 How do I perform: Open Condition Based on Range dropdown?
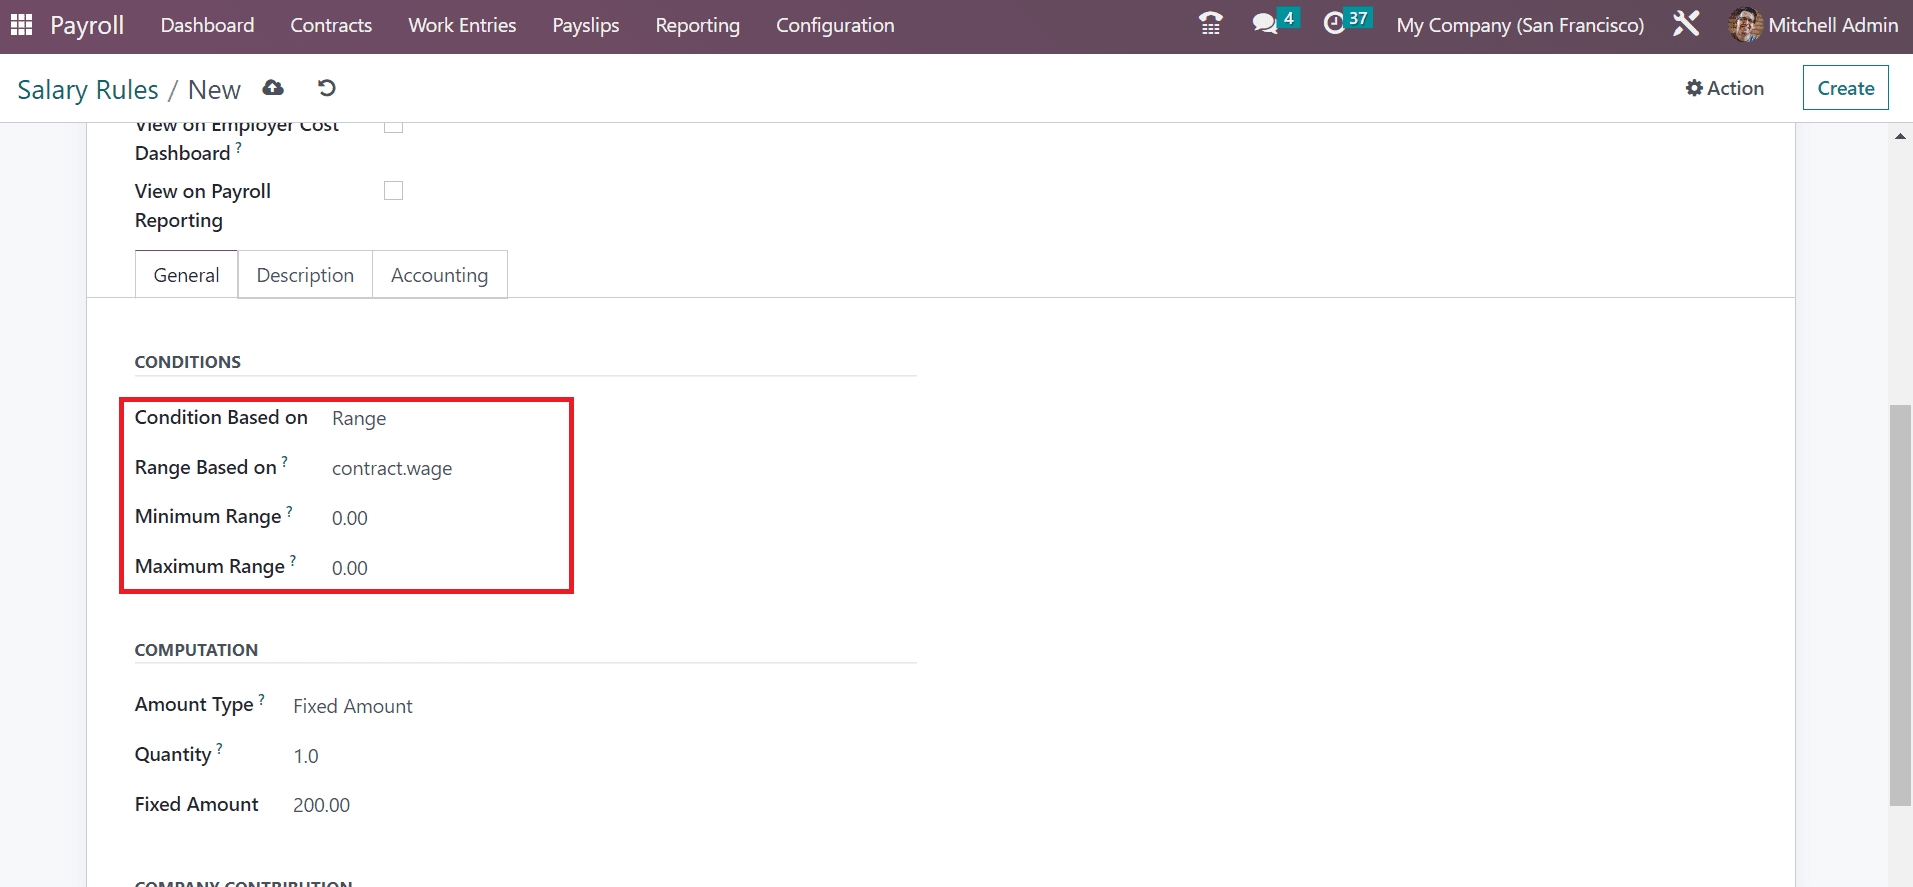pyautogui.click(x=440, y=419)
